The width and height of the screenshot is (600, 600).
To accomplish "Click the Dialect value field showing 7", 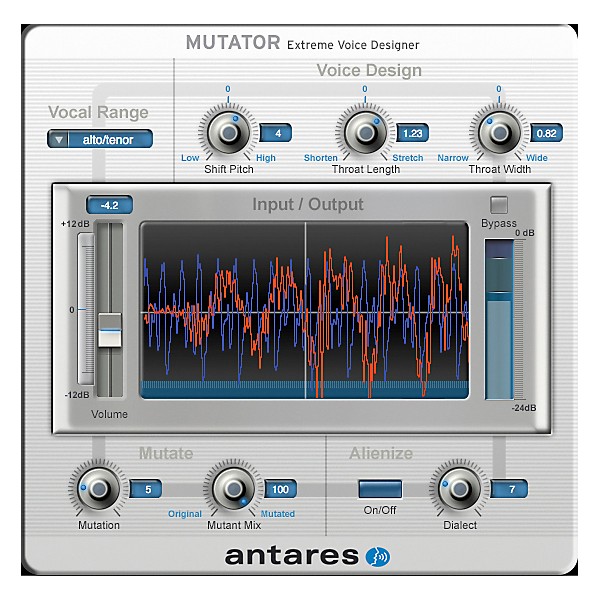I will click(x=509, y=489).
